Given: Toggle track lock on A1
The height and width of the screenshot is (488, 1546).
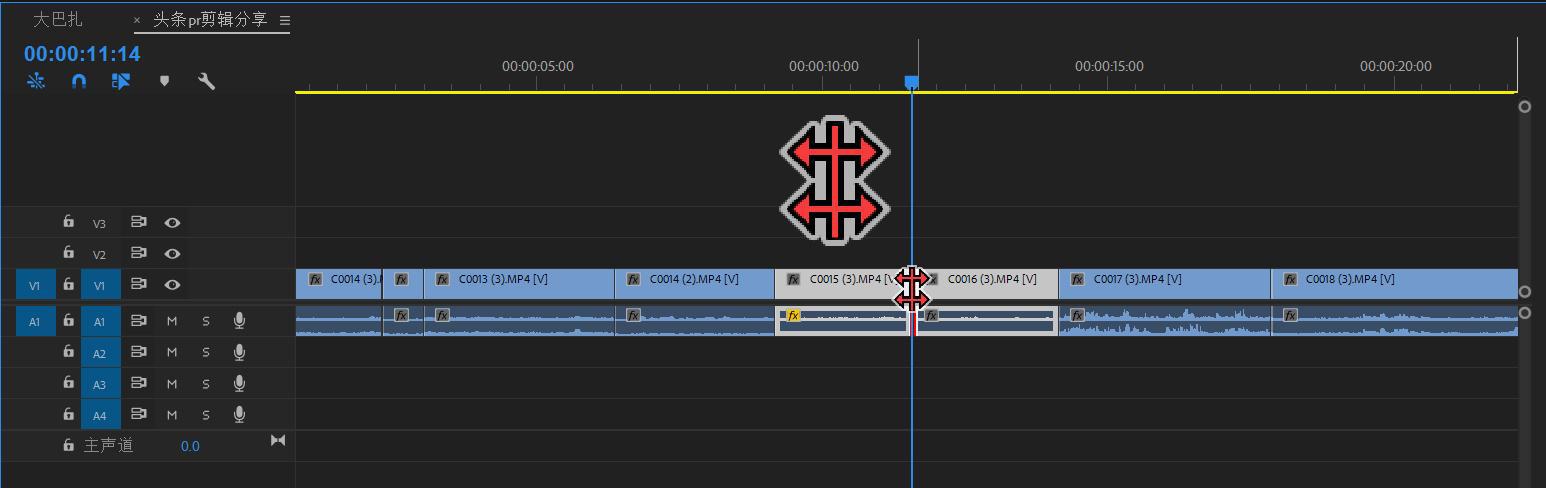Looking at the screenshot, I should point(68,321).
